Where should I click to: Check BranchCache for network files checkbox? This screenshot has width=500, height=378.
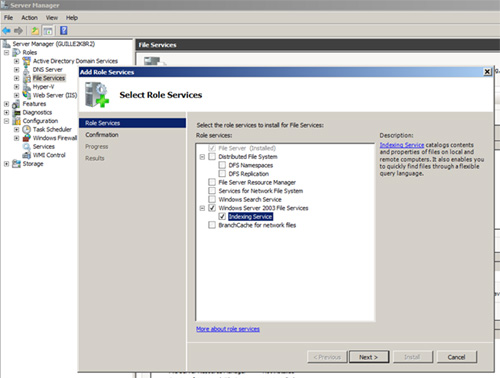pos(212,225)
